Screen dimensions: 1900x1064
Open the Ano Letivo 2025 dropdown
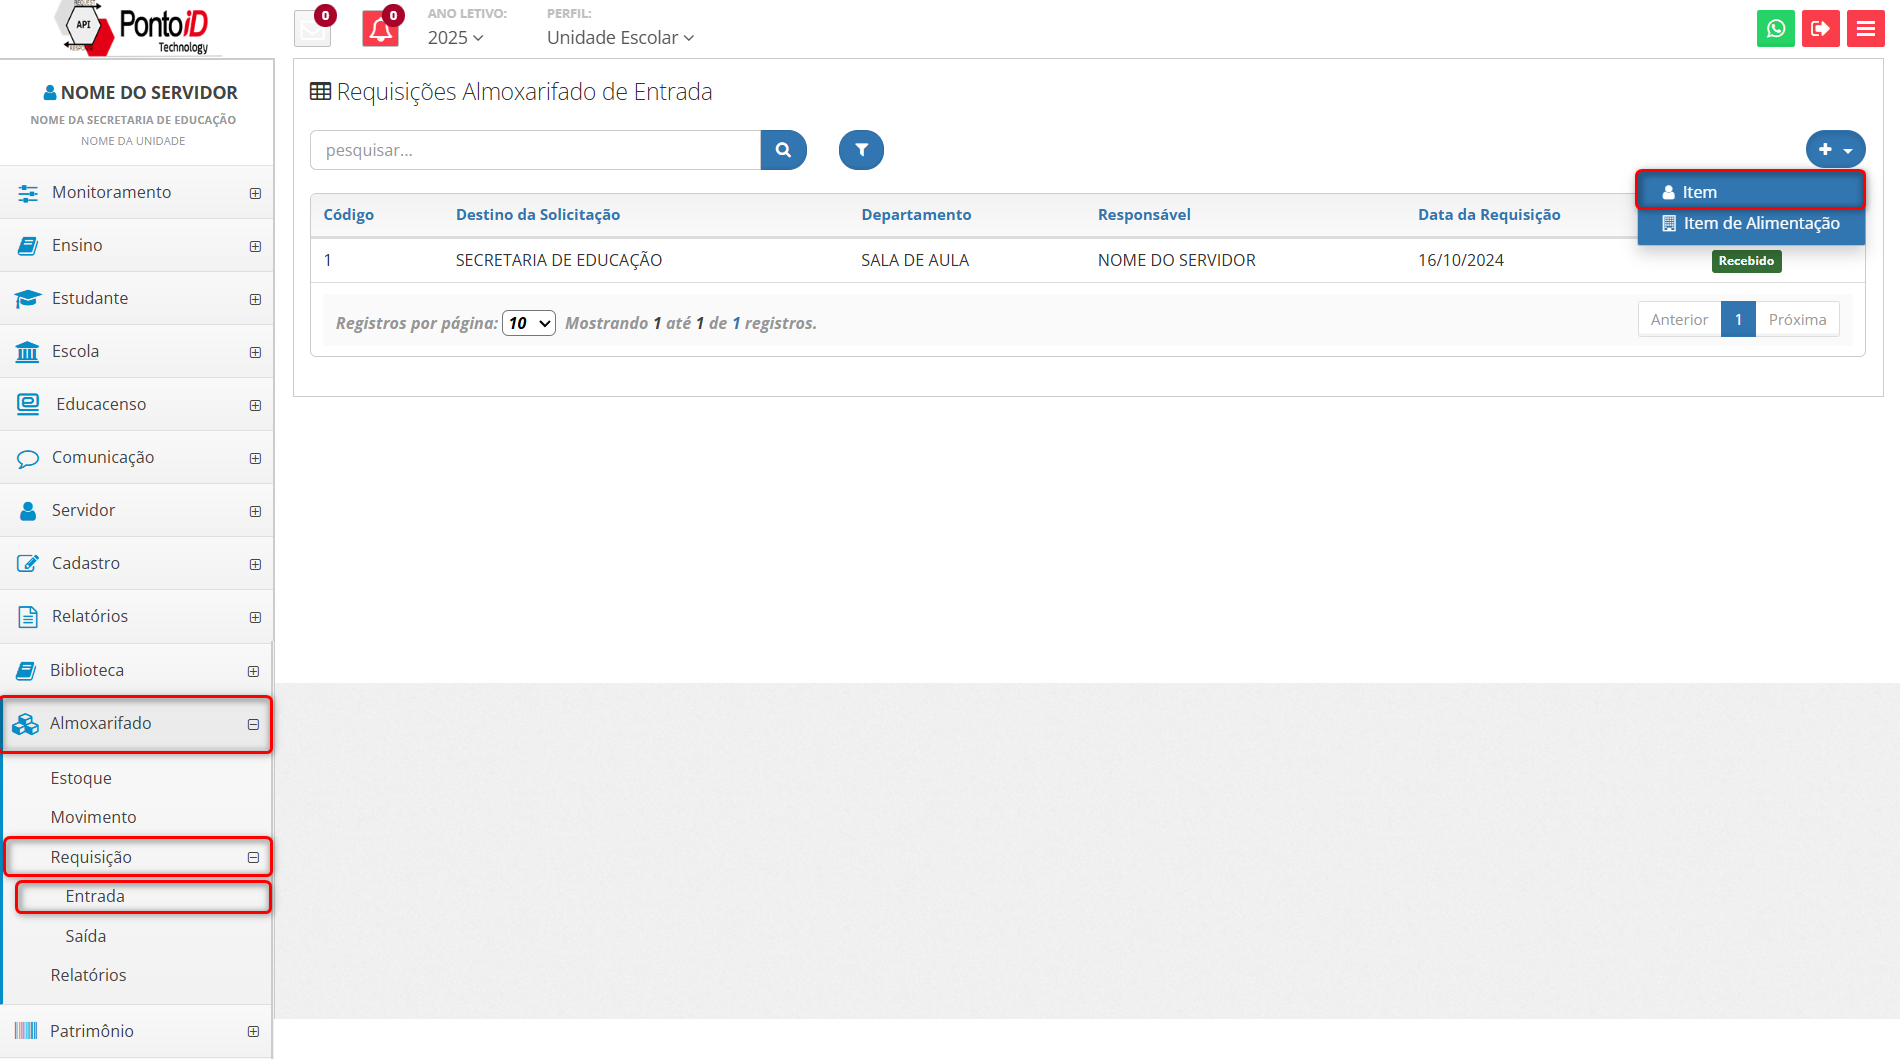(456, 38)
